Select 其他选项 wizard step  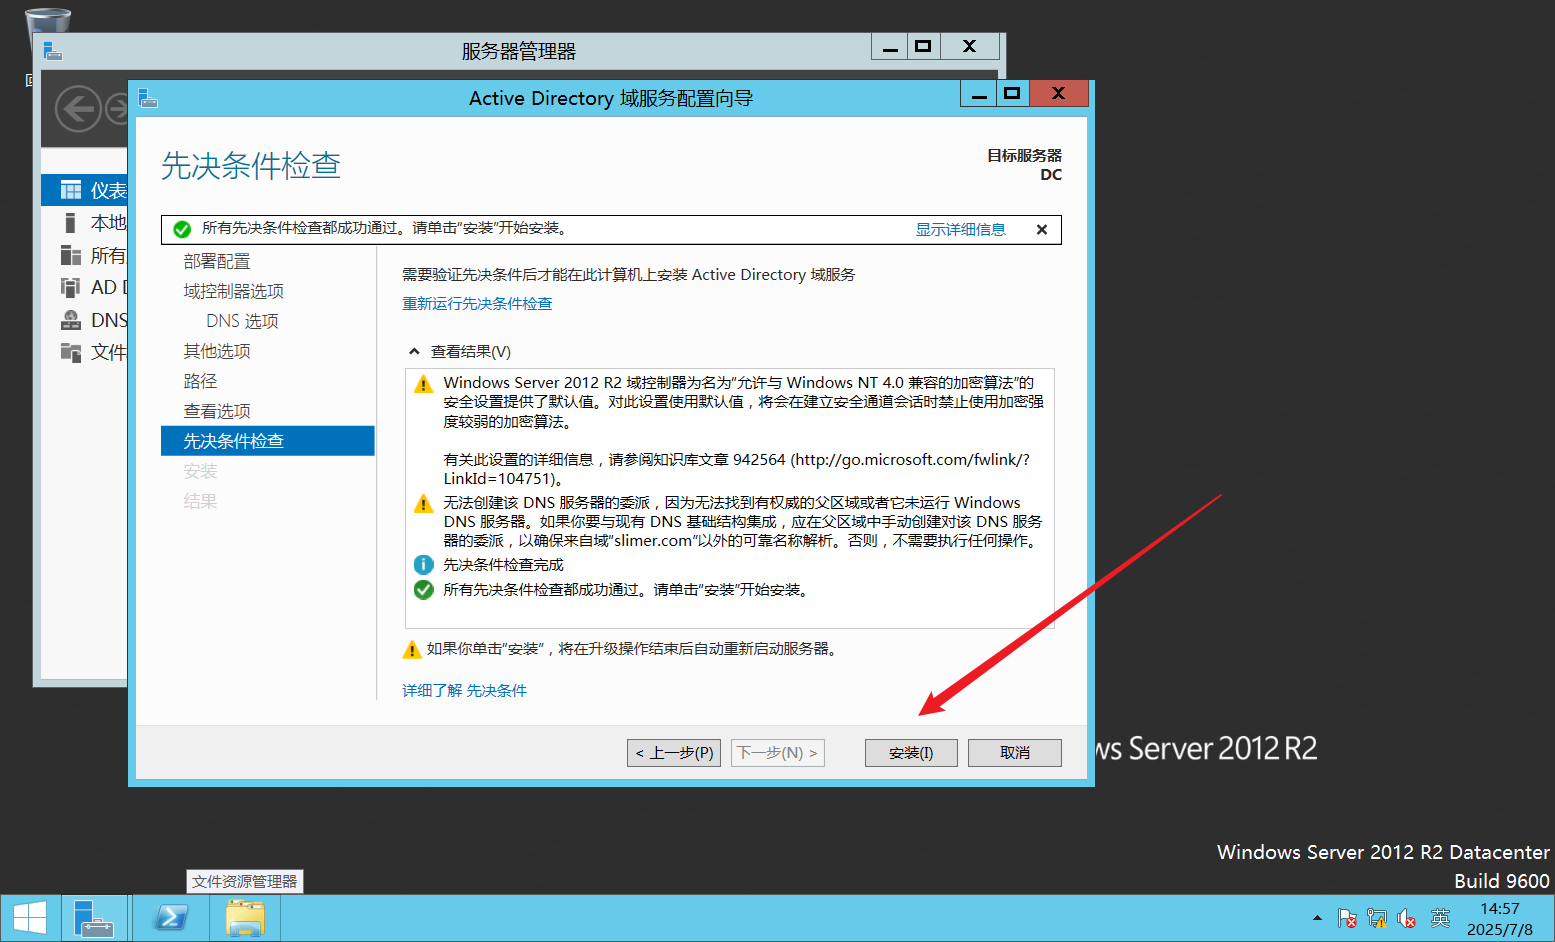click(217, 351)
